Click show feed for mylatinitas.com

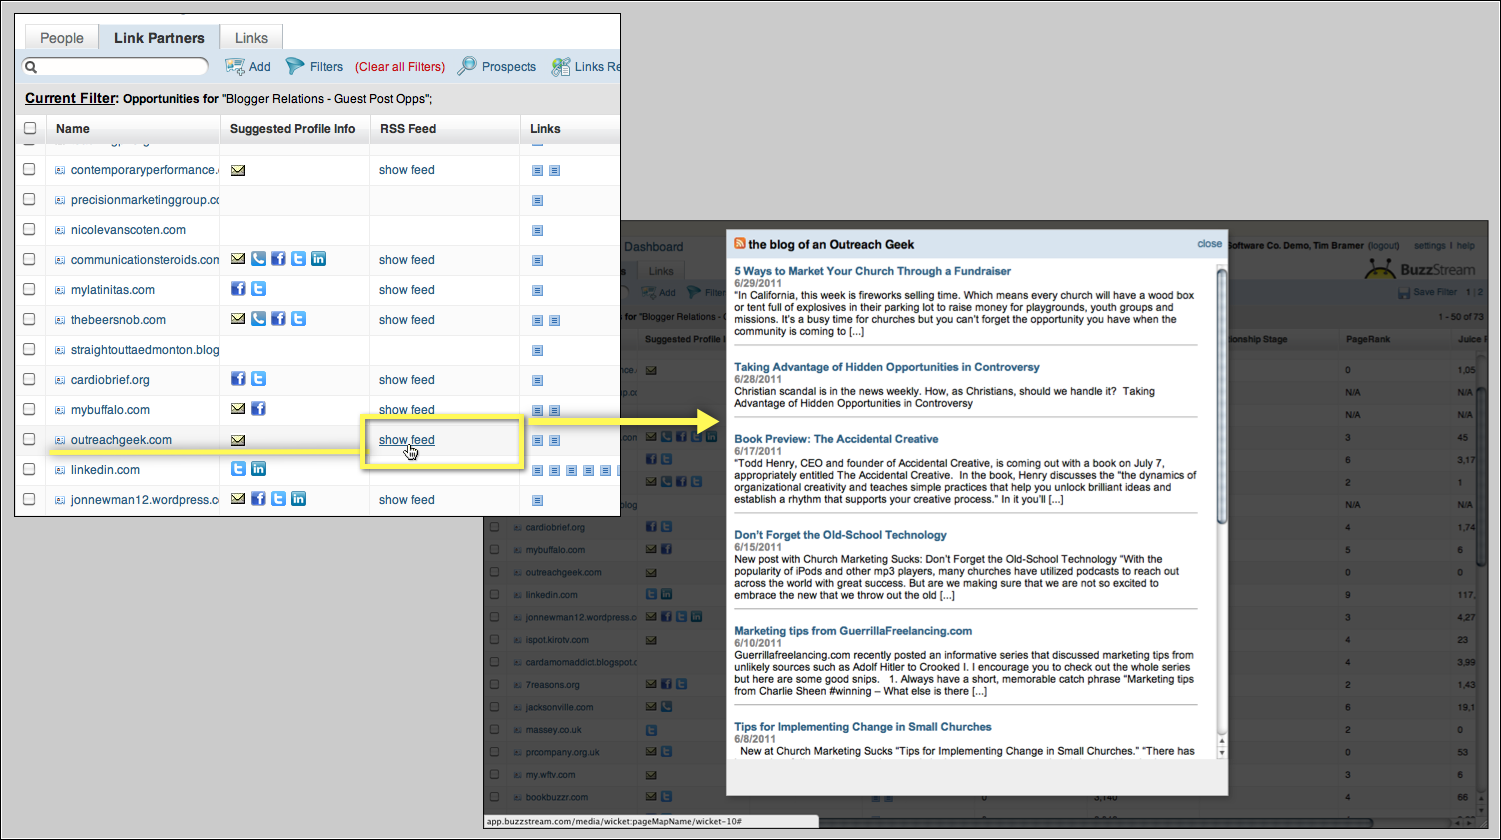click(x=407, y=289)
